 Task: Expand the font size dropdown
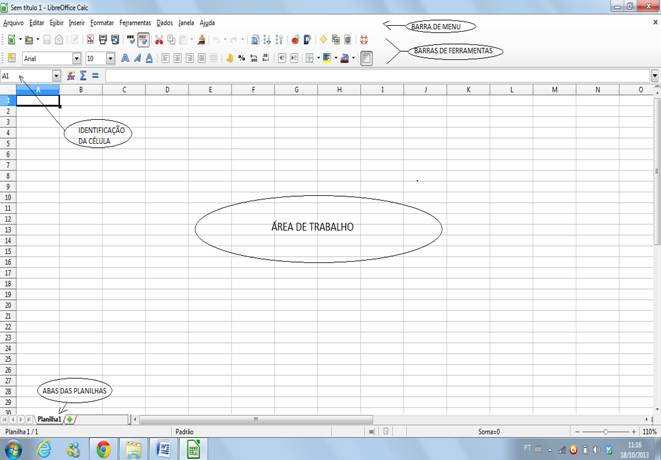click(x=111, y=59)
